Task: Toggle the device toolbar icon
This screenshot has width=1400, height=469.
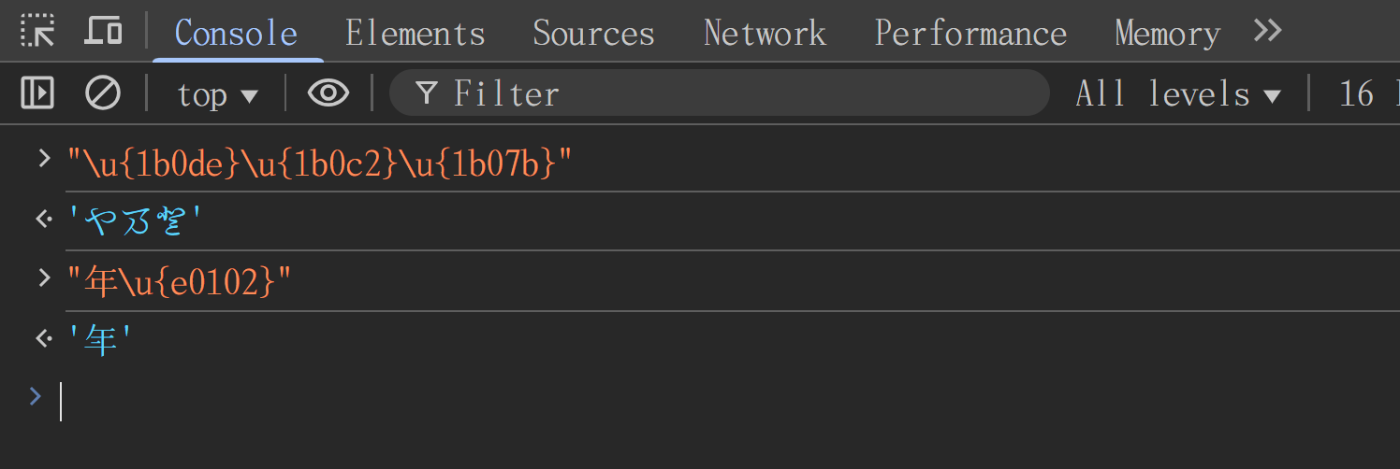Action: (x=102, y=32)
